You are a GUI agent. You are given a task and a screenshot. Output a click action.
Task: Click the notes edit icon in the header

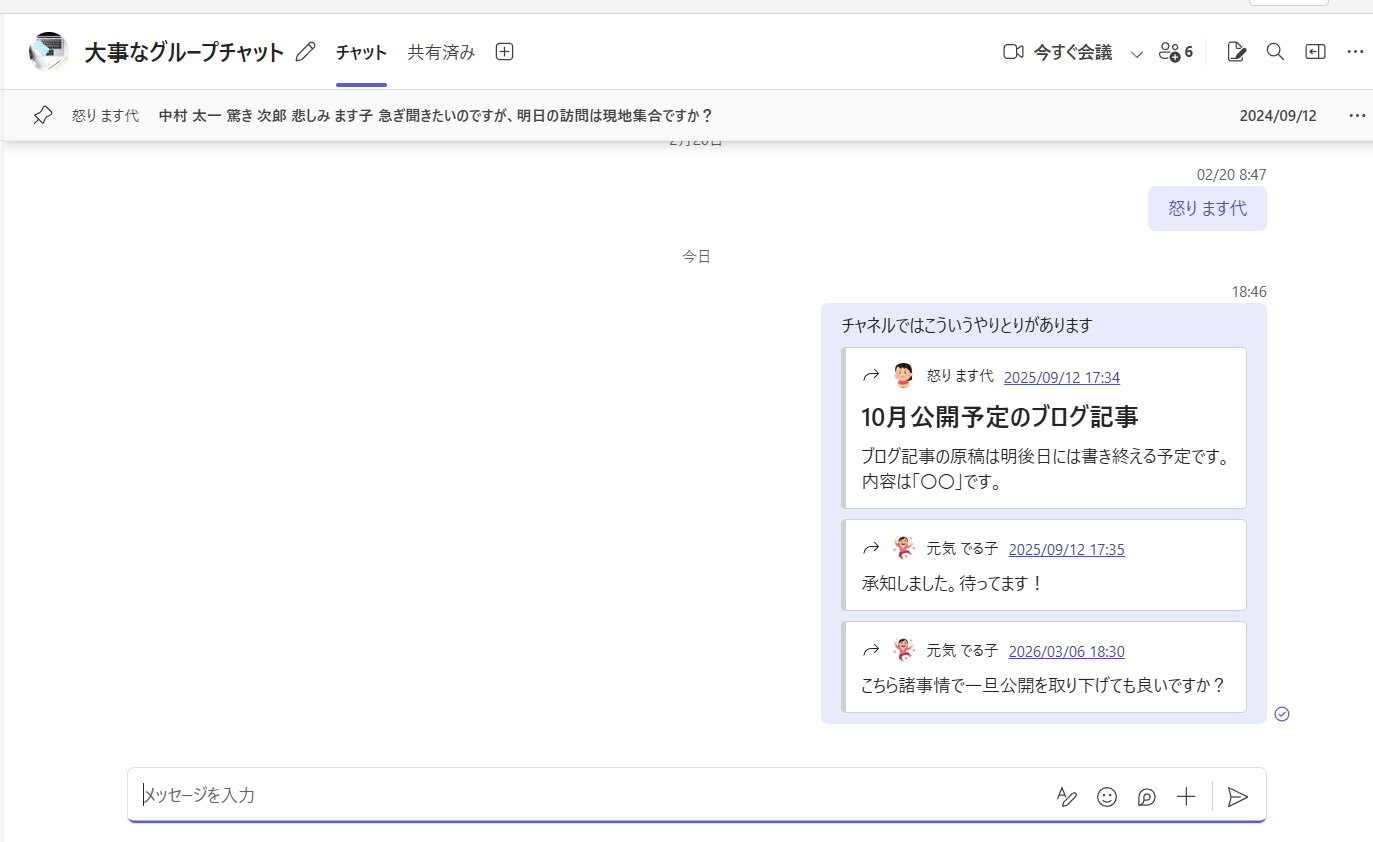pos(1236,52)
